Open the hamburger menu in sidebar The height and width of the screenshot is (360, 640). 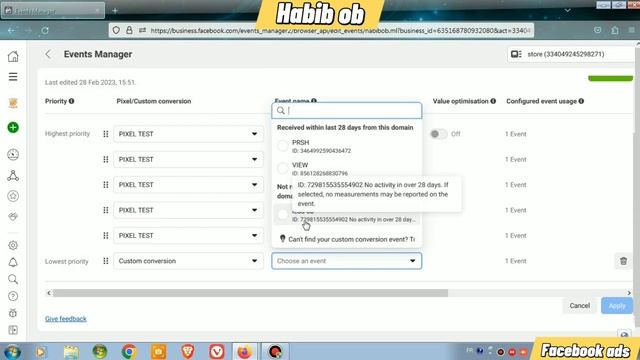13,77
